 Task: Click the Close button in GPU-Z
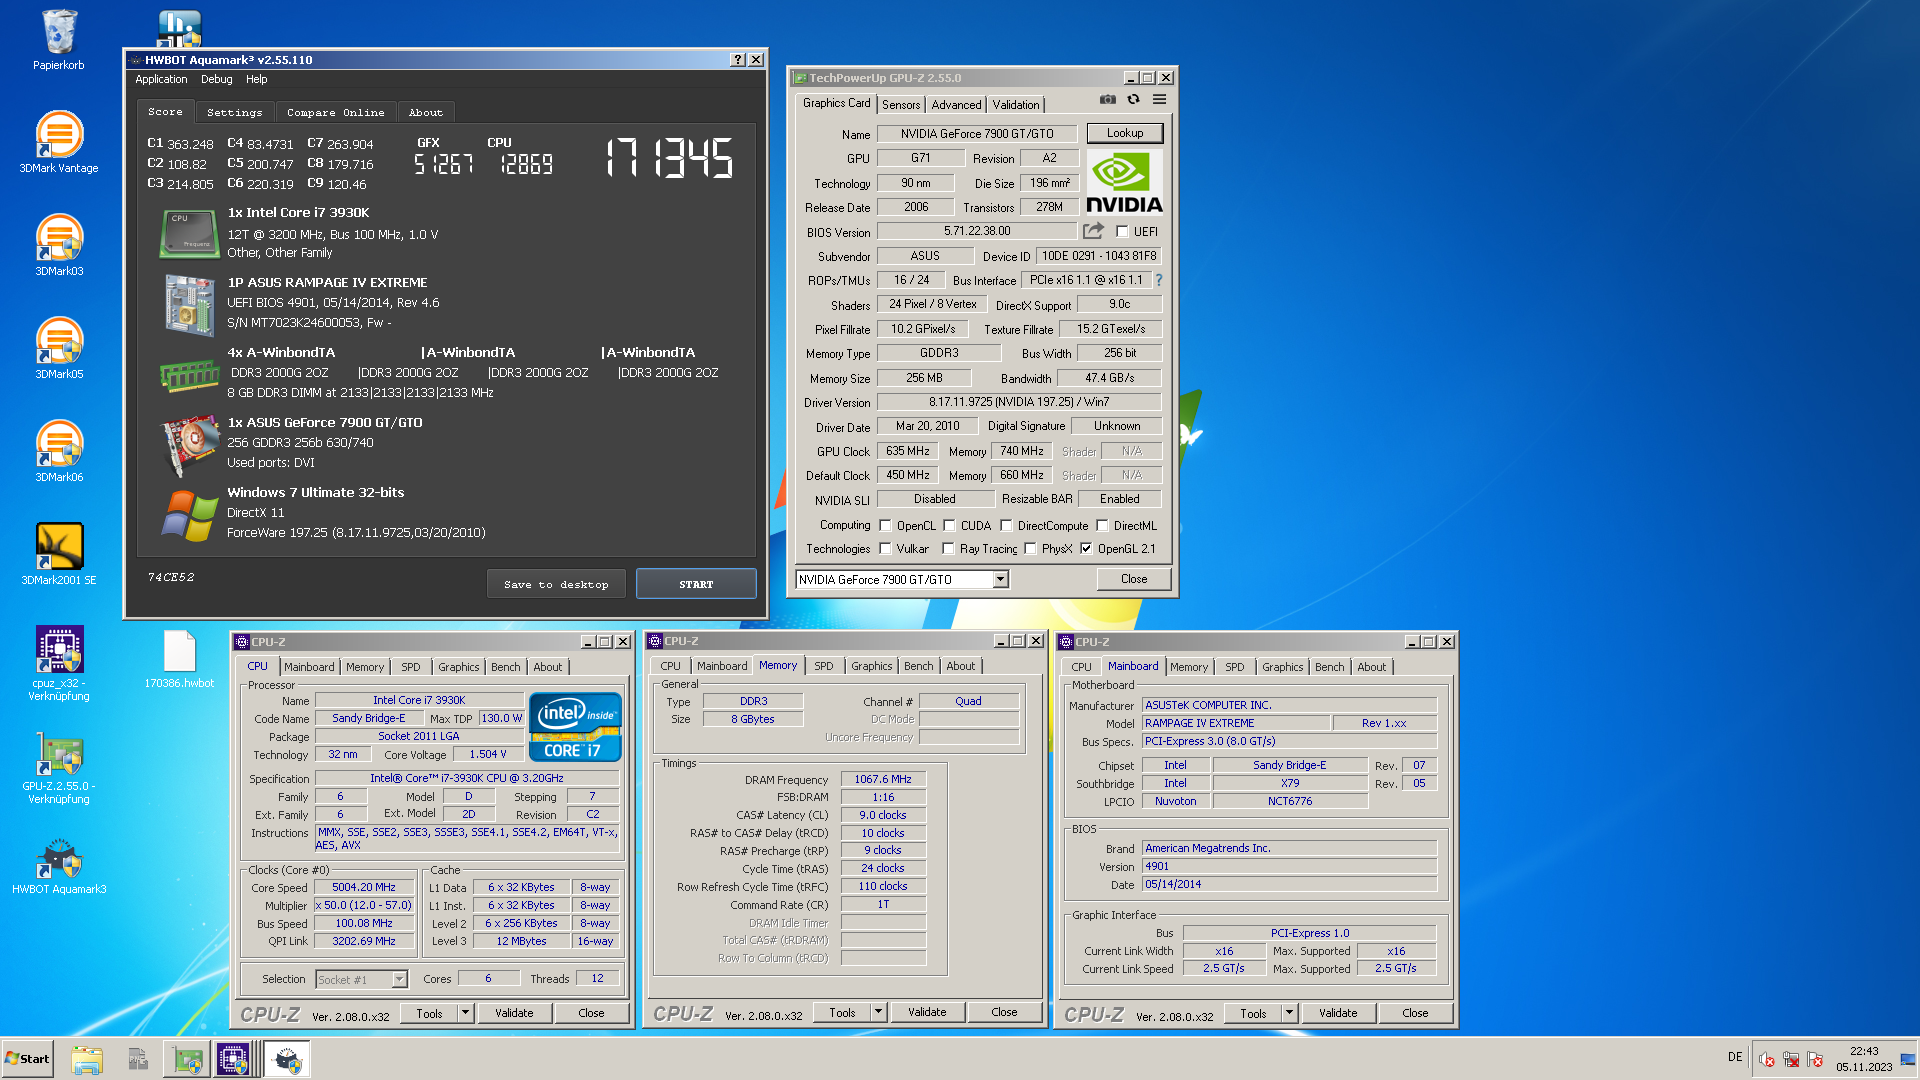[1134, 579]
